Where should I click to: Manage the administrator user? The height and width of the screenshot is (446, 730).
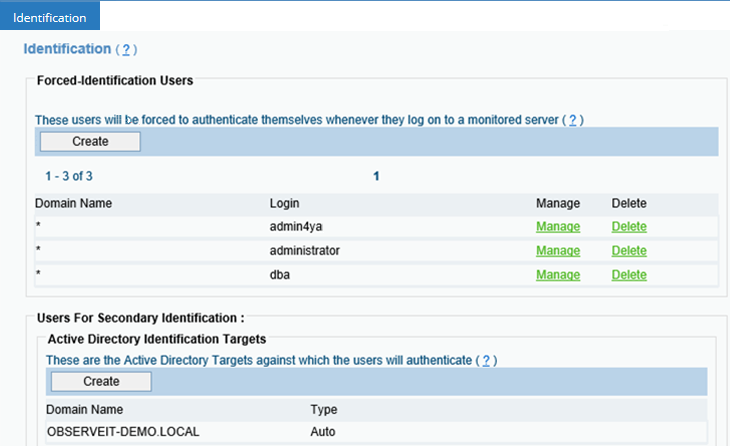(x=557, y=251)
